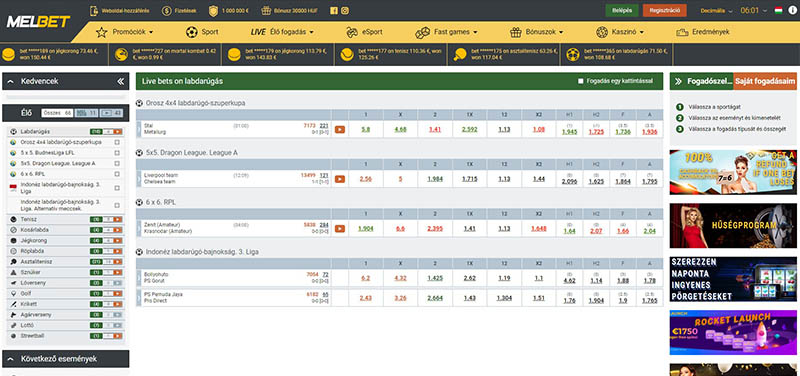800x376 pixels.
Task: Open Bónuszok dropdown menu
Action: tap(537, 32)
